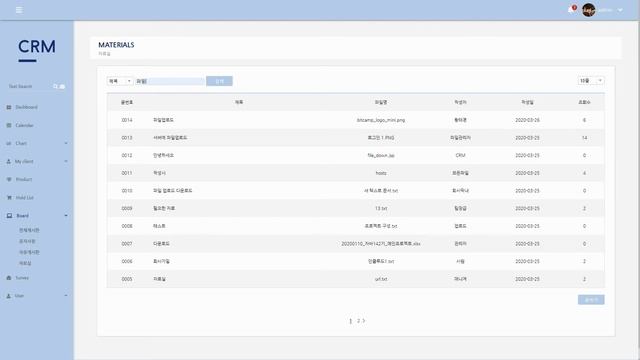This screenshot has height=360, width=640.
Task: Click the Board laptop icon
Action: (x=9, y=216)
